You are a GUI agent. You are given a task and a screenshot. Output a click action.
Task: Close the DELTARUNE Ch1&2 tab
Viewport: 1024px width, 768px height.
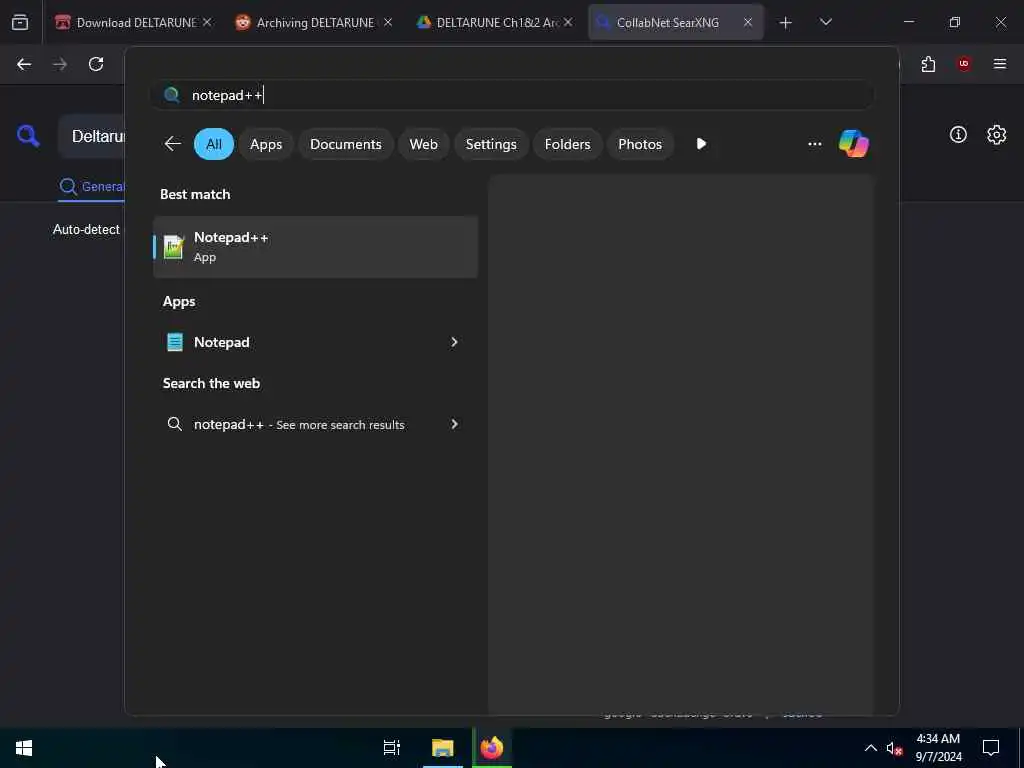(x=568, y=22)
